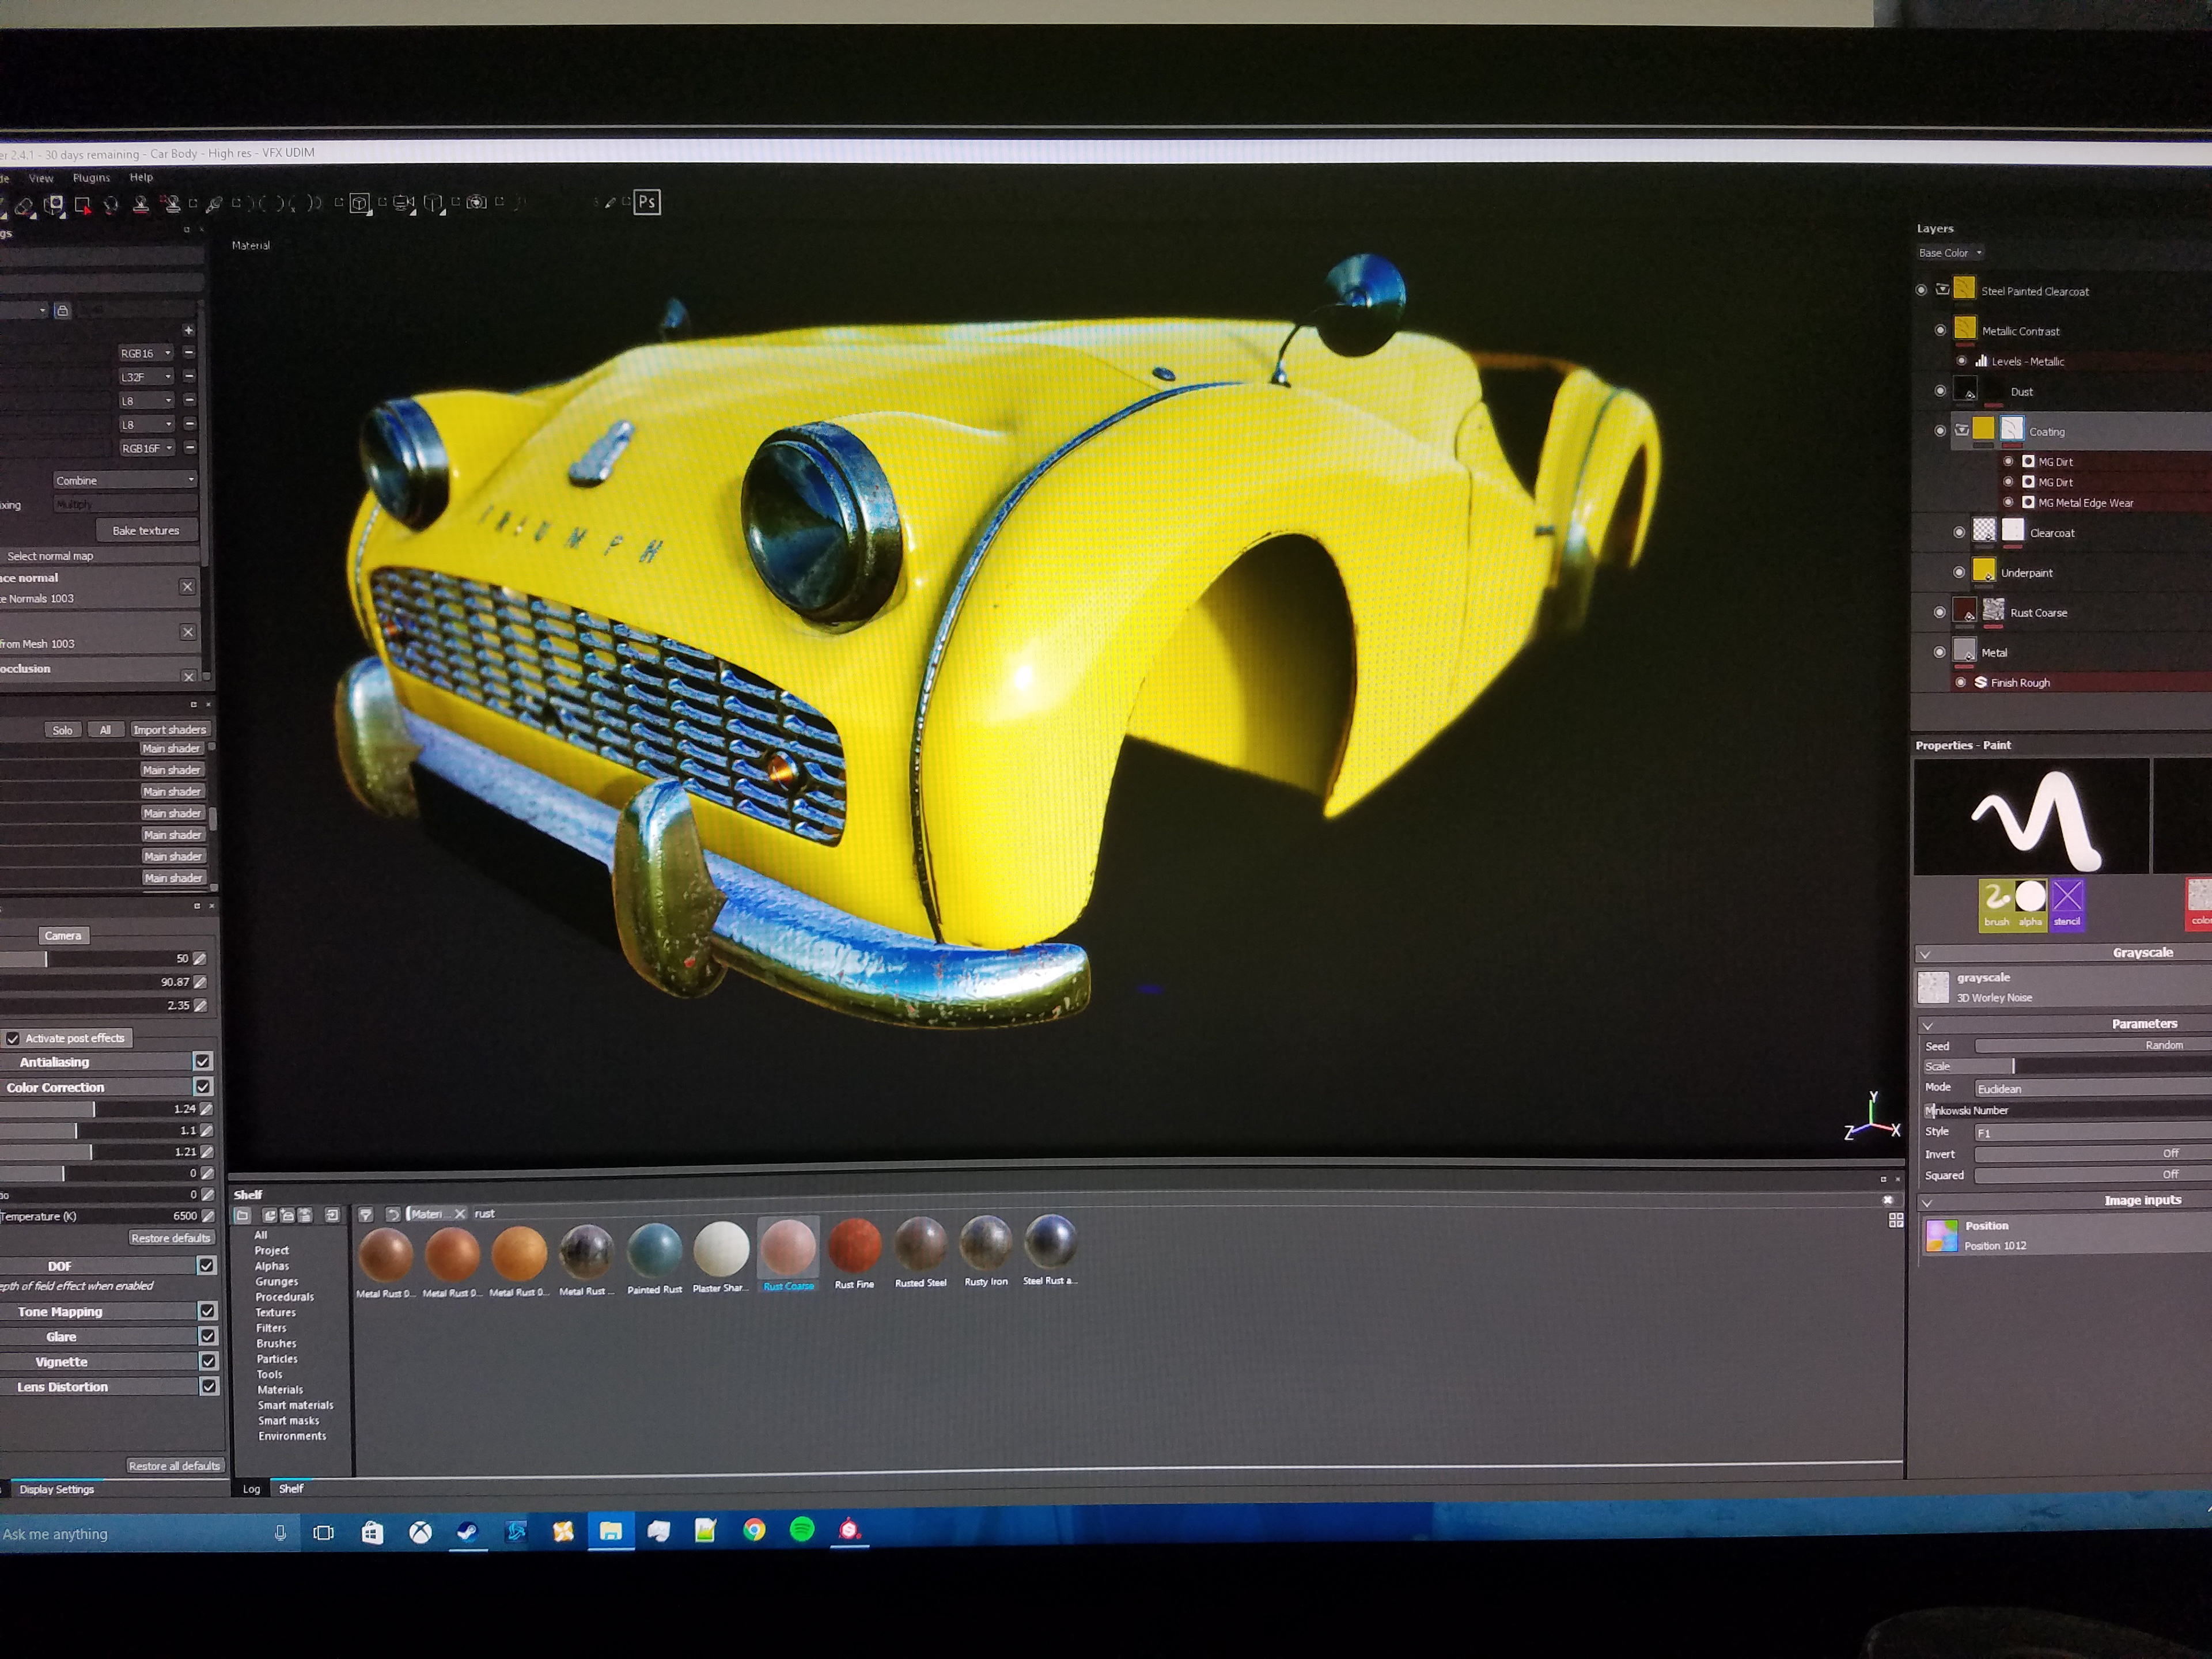Collapse the Parameters section
Image resolution: width=2212 pixels, height=1659 pixels.
coord(1927,1025)
